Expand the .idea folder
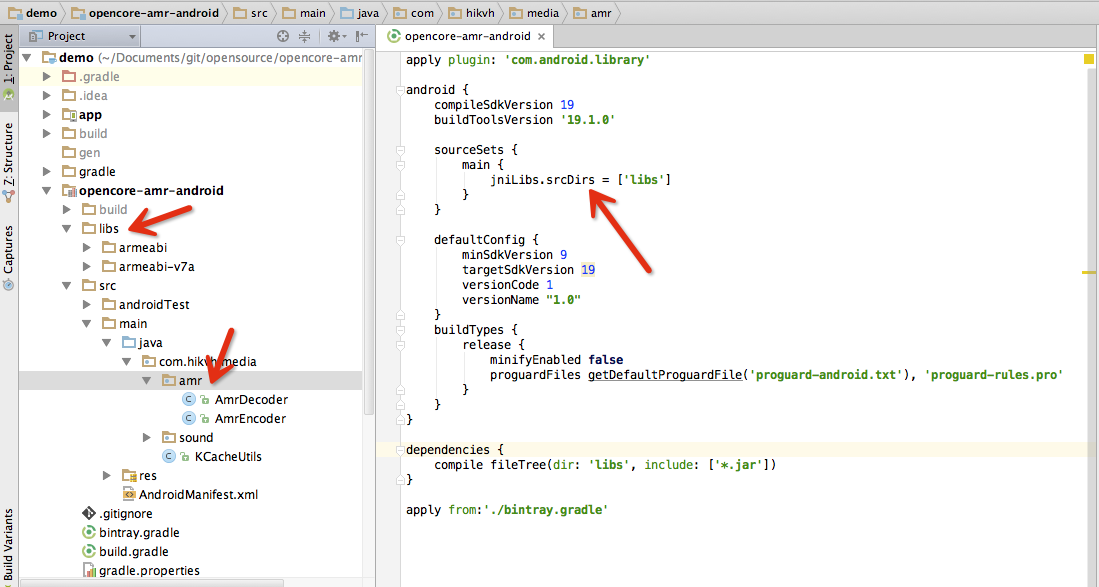Screen dimensions: 1099x587 47,95
